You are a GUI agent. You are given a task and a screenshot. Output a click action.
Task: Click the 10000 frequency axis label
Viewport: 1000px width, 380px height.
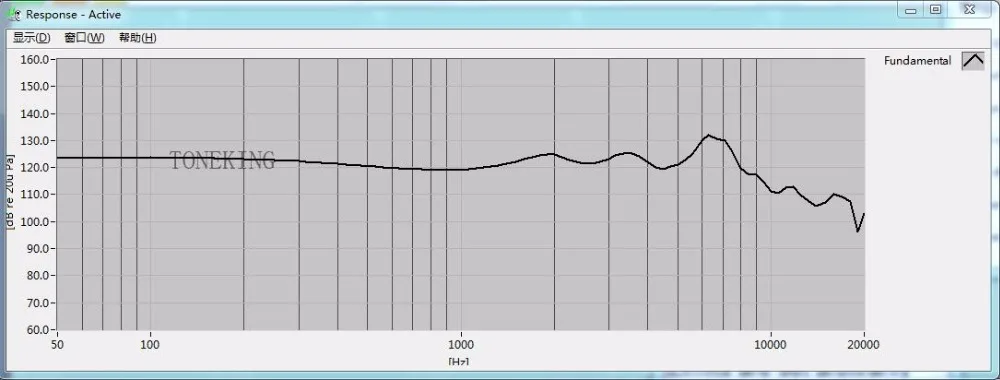coord(770,344)
